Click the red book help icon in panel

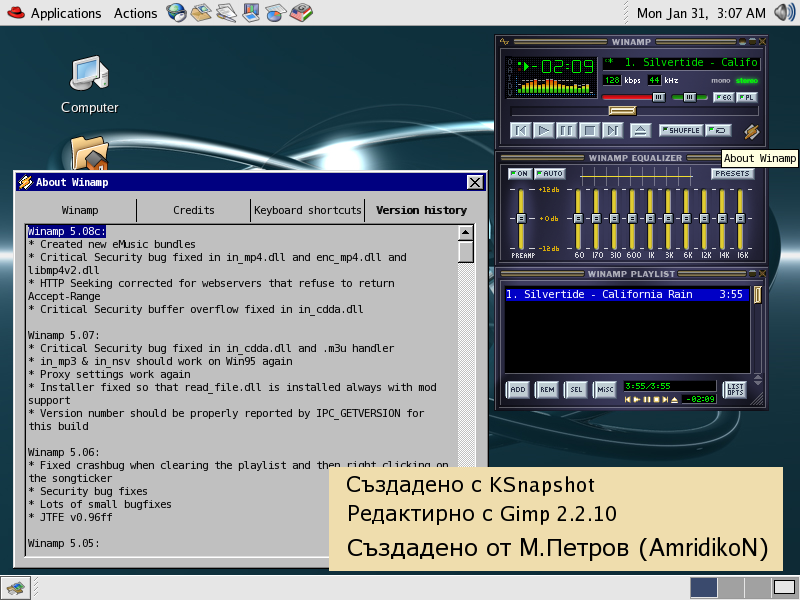(x=301, y=13)
